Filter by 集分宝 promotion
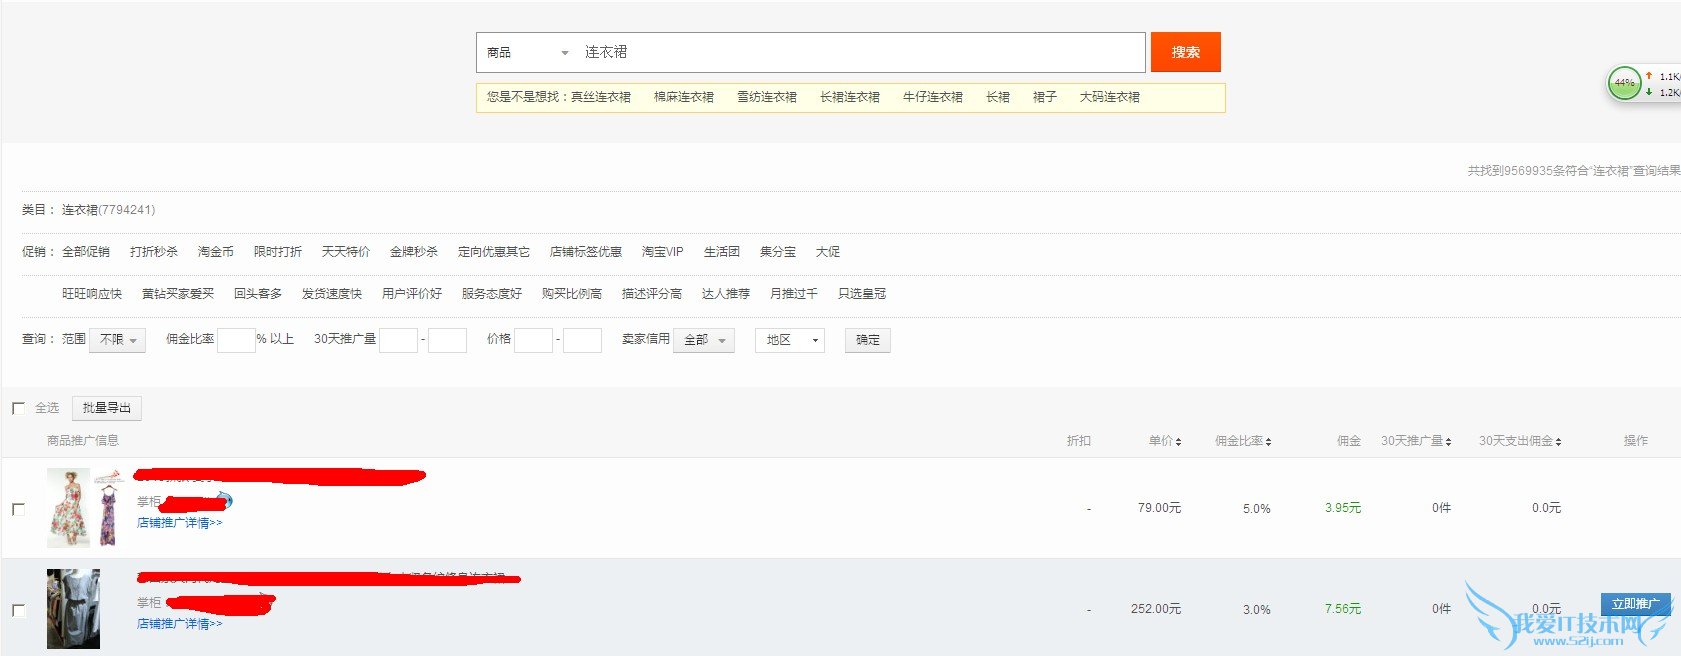This screenshot has width=1681, height=656. point(778,252)
